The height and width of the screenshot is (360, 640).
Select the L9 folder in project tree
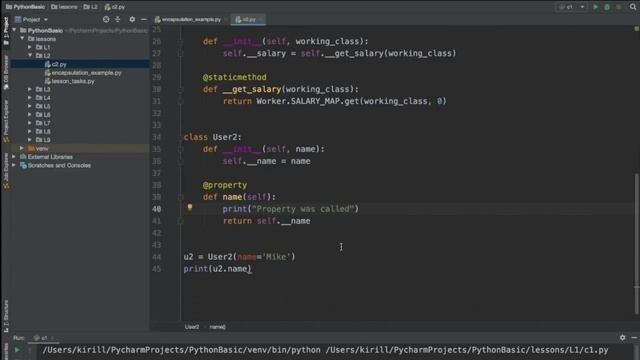click(x=43, y=140)
